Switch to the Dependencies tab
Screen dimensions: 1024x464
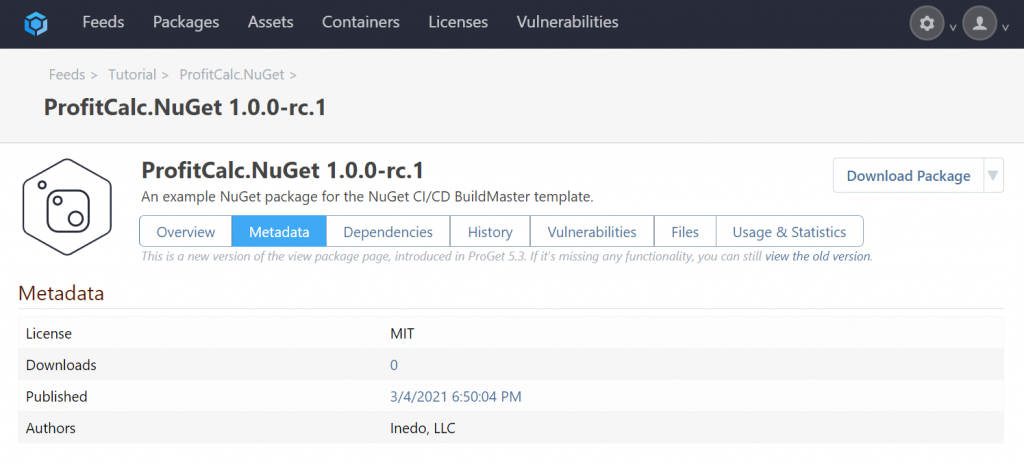pyautogui.click(x=388, y=232)
